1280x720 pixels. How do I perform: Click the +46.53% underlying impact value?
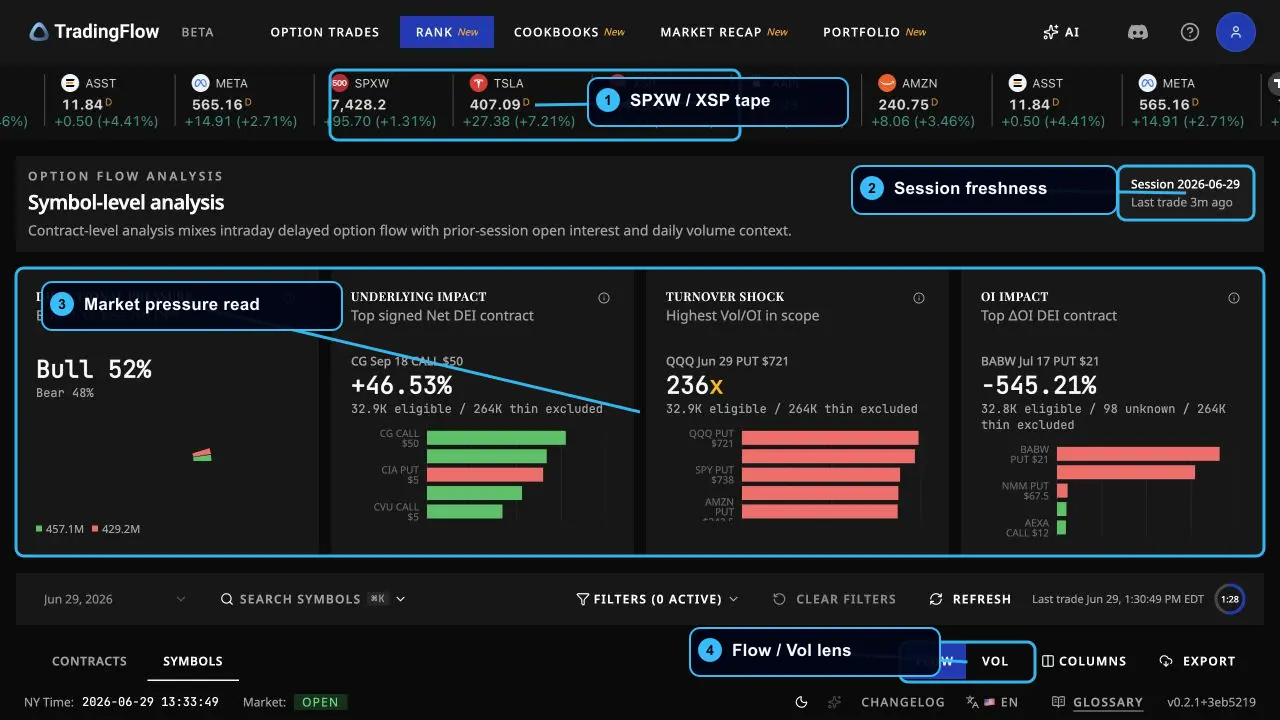[401, 385]
